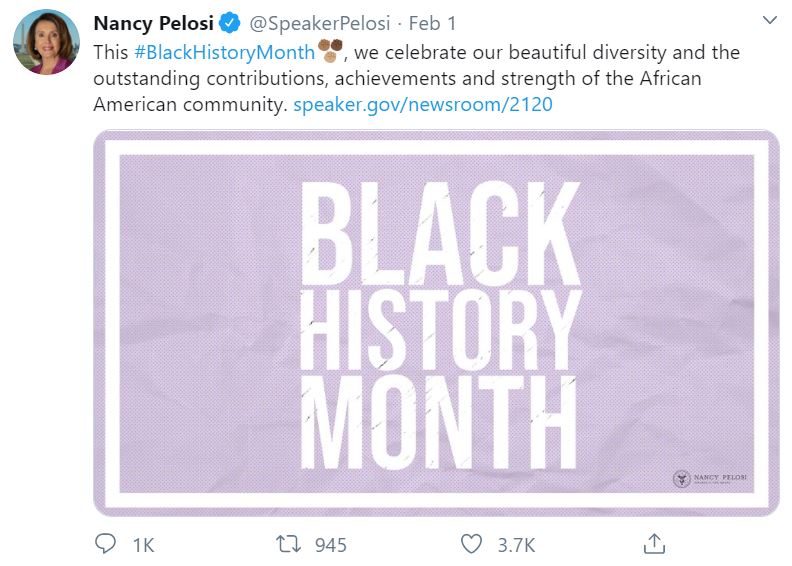Like the tweet with the heart icon
The image size is (792, 566).
coord(472,543)
